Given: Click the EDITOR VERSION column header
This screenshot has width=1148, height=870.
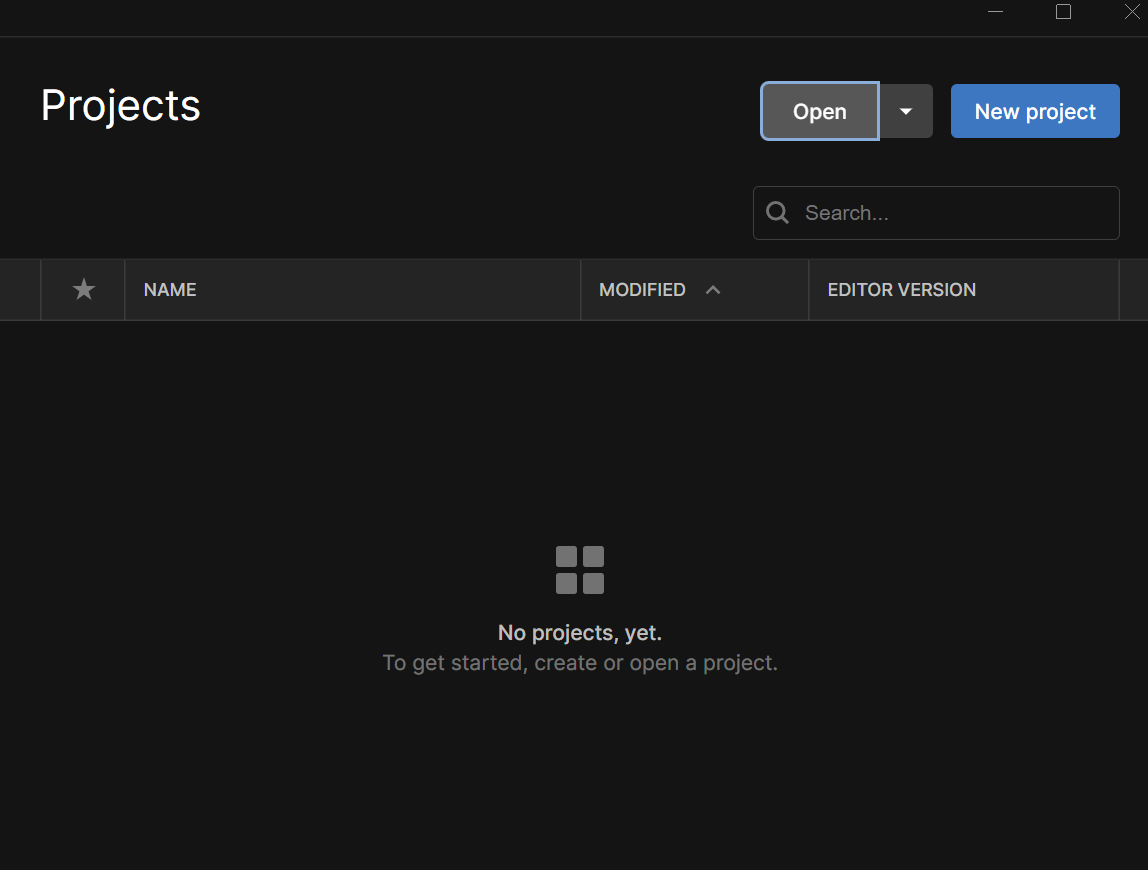Looking at the screenshot, I should coord(901,289).
